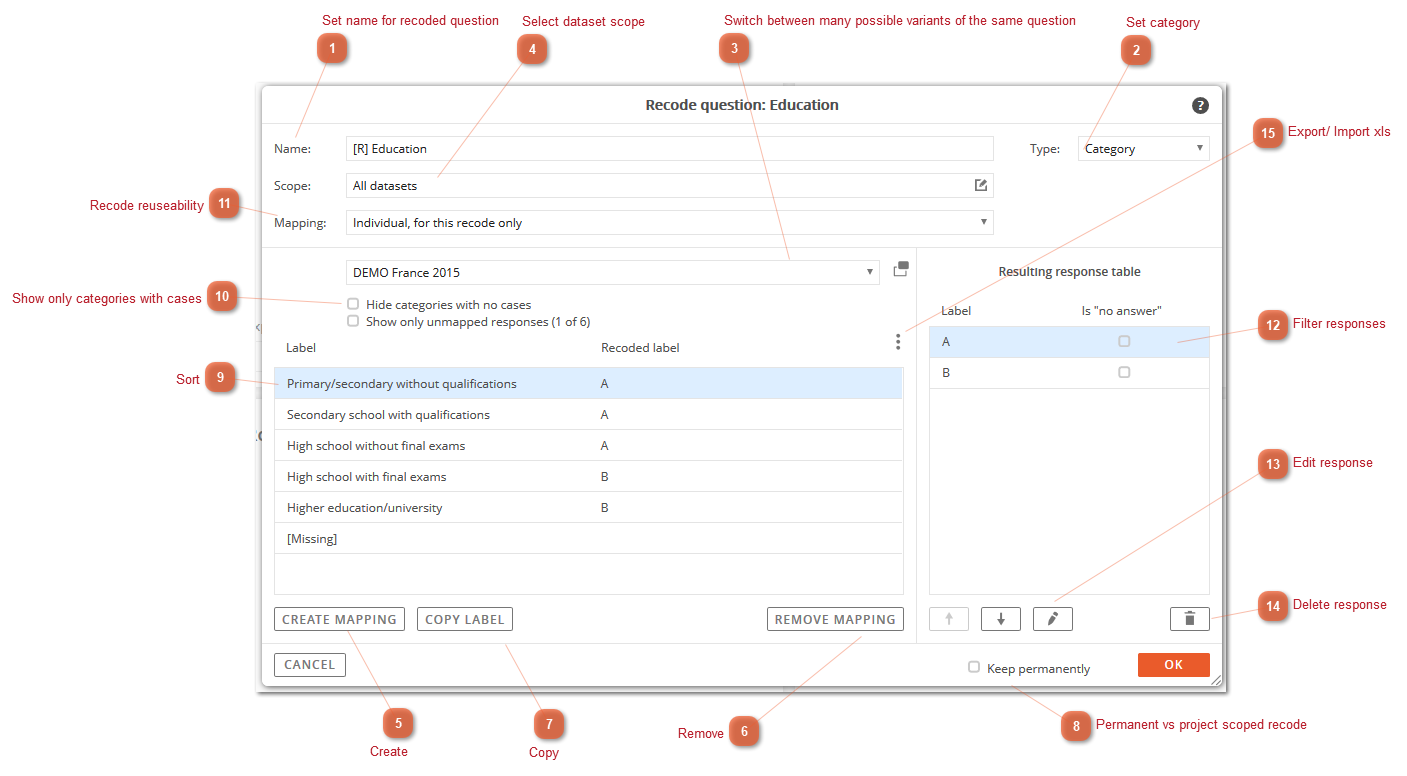Select response A in resulting table
This screenshot has height=776, width=1407.
[1069, 342]
